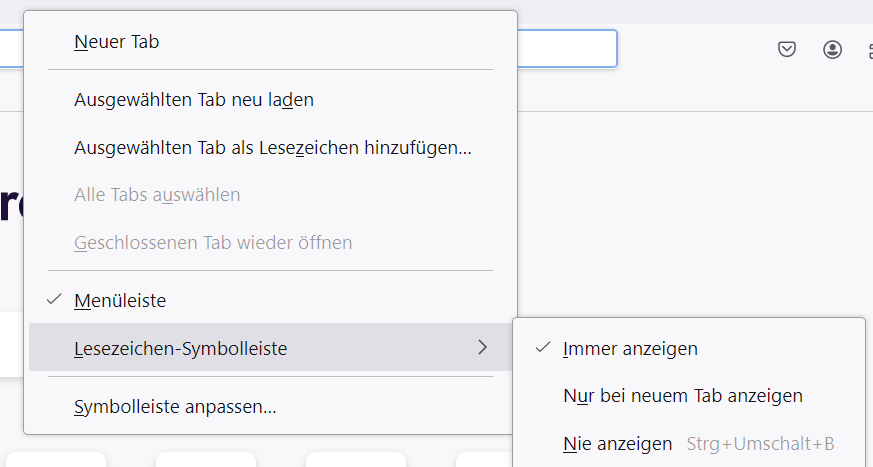
Task: Select the Immer anzeigen option
Action: tap(630, 349)
